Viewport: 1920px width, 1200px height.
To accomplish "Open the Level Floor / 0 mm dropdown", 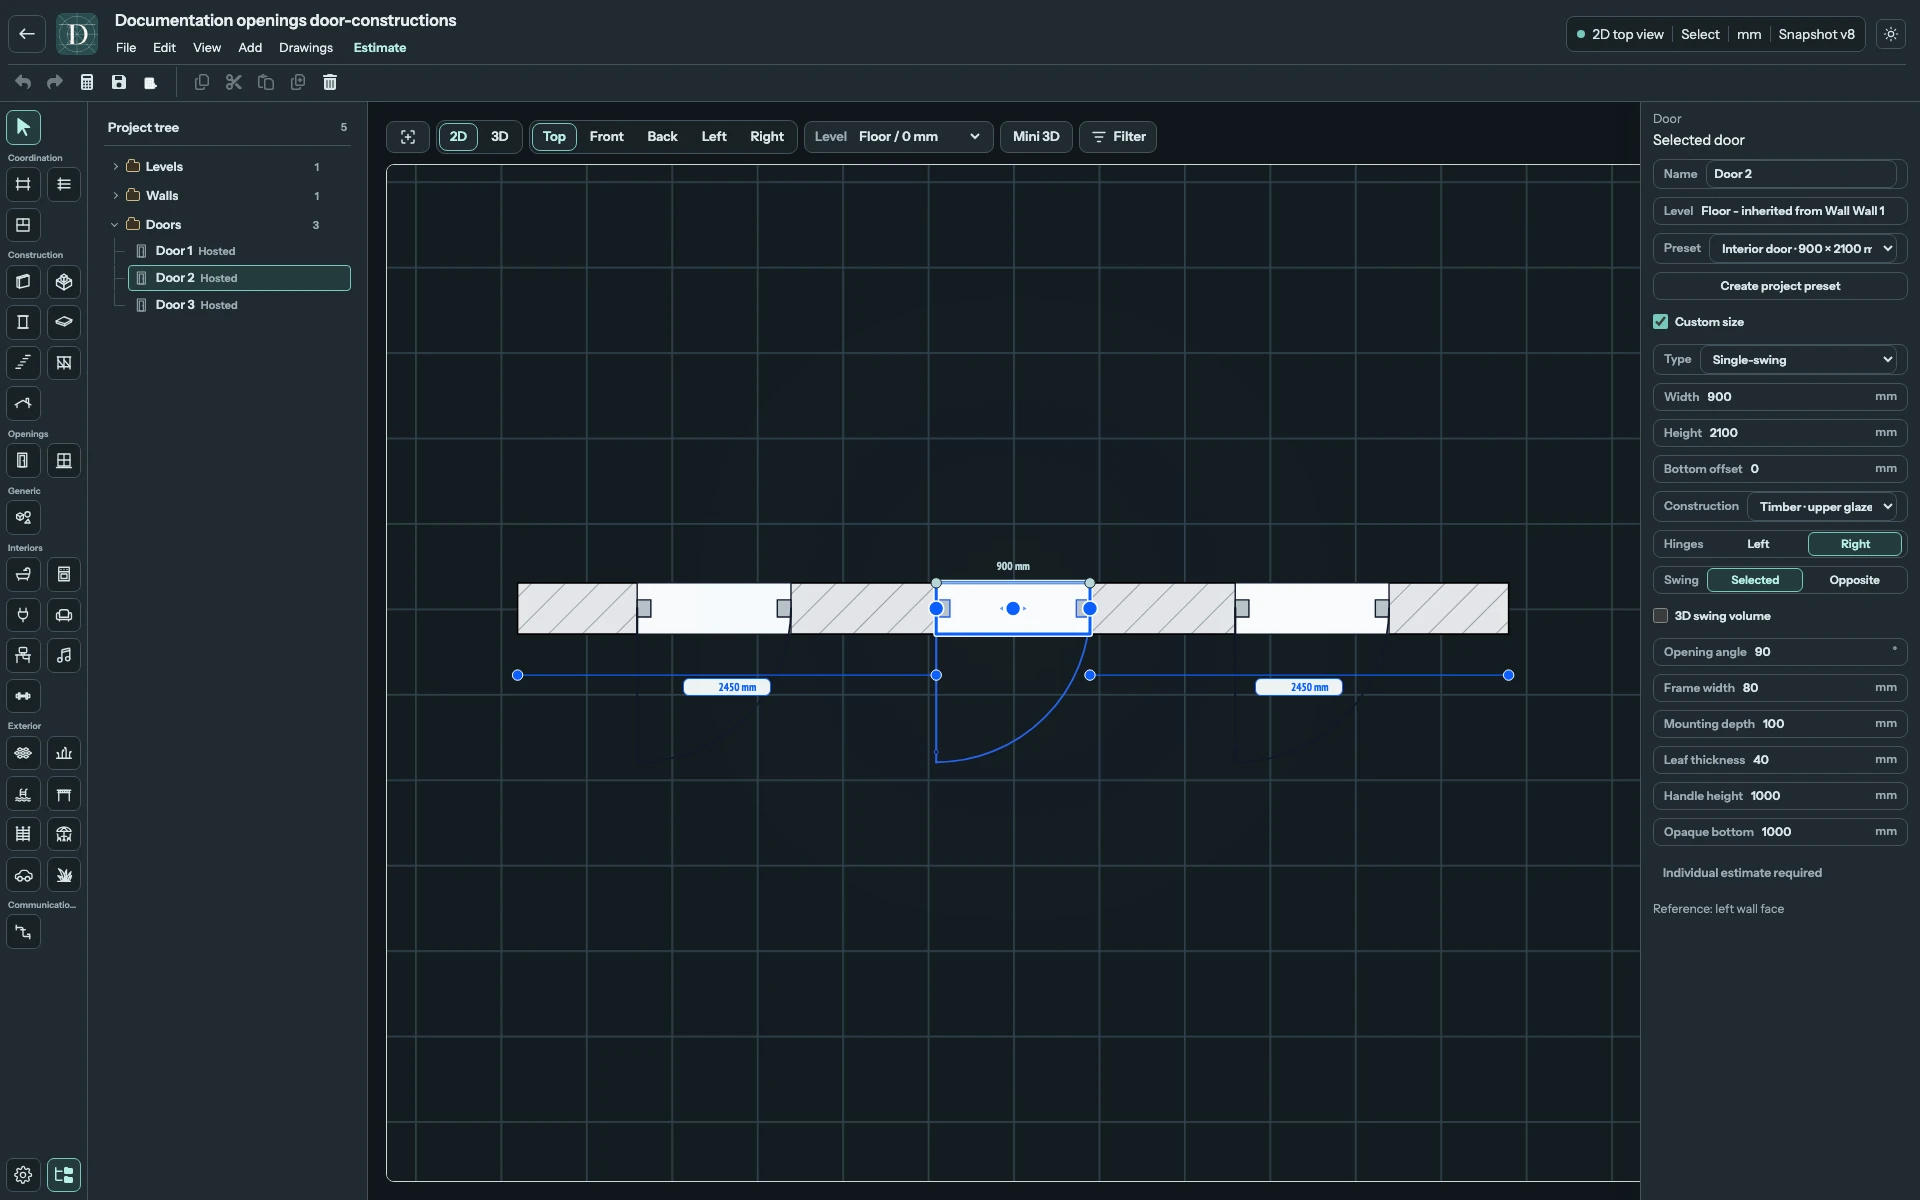I will (899, 137).
